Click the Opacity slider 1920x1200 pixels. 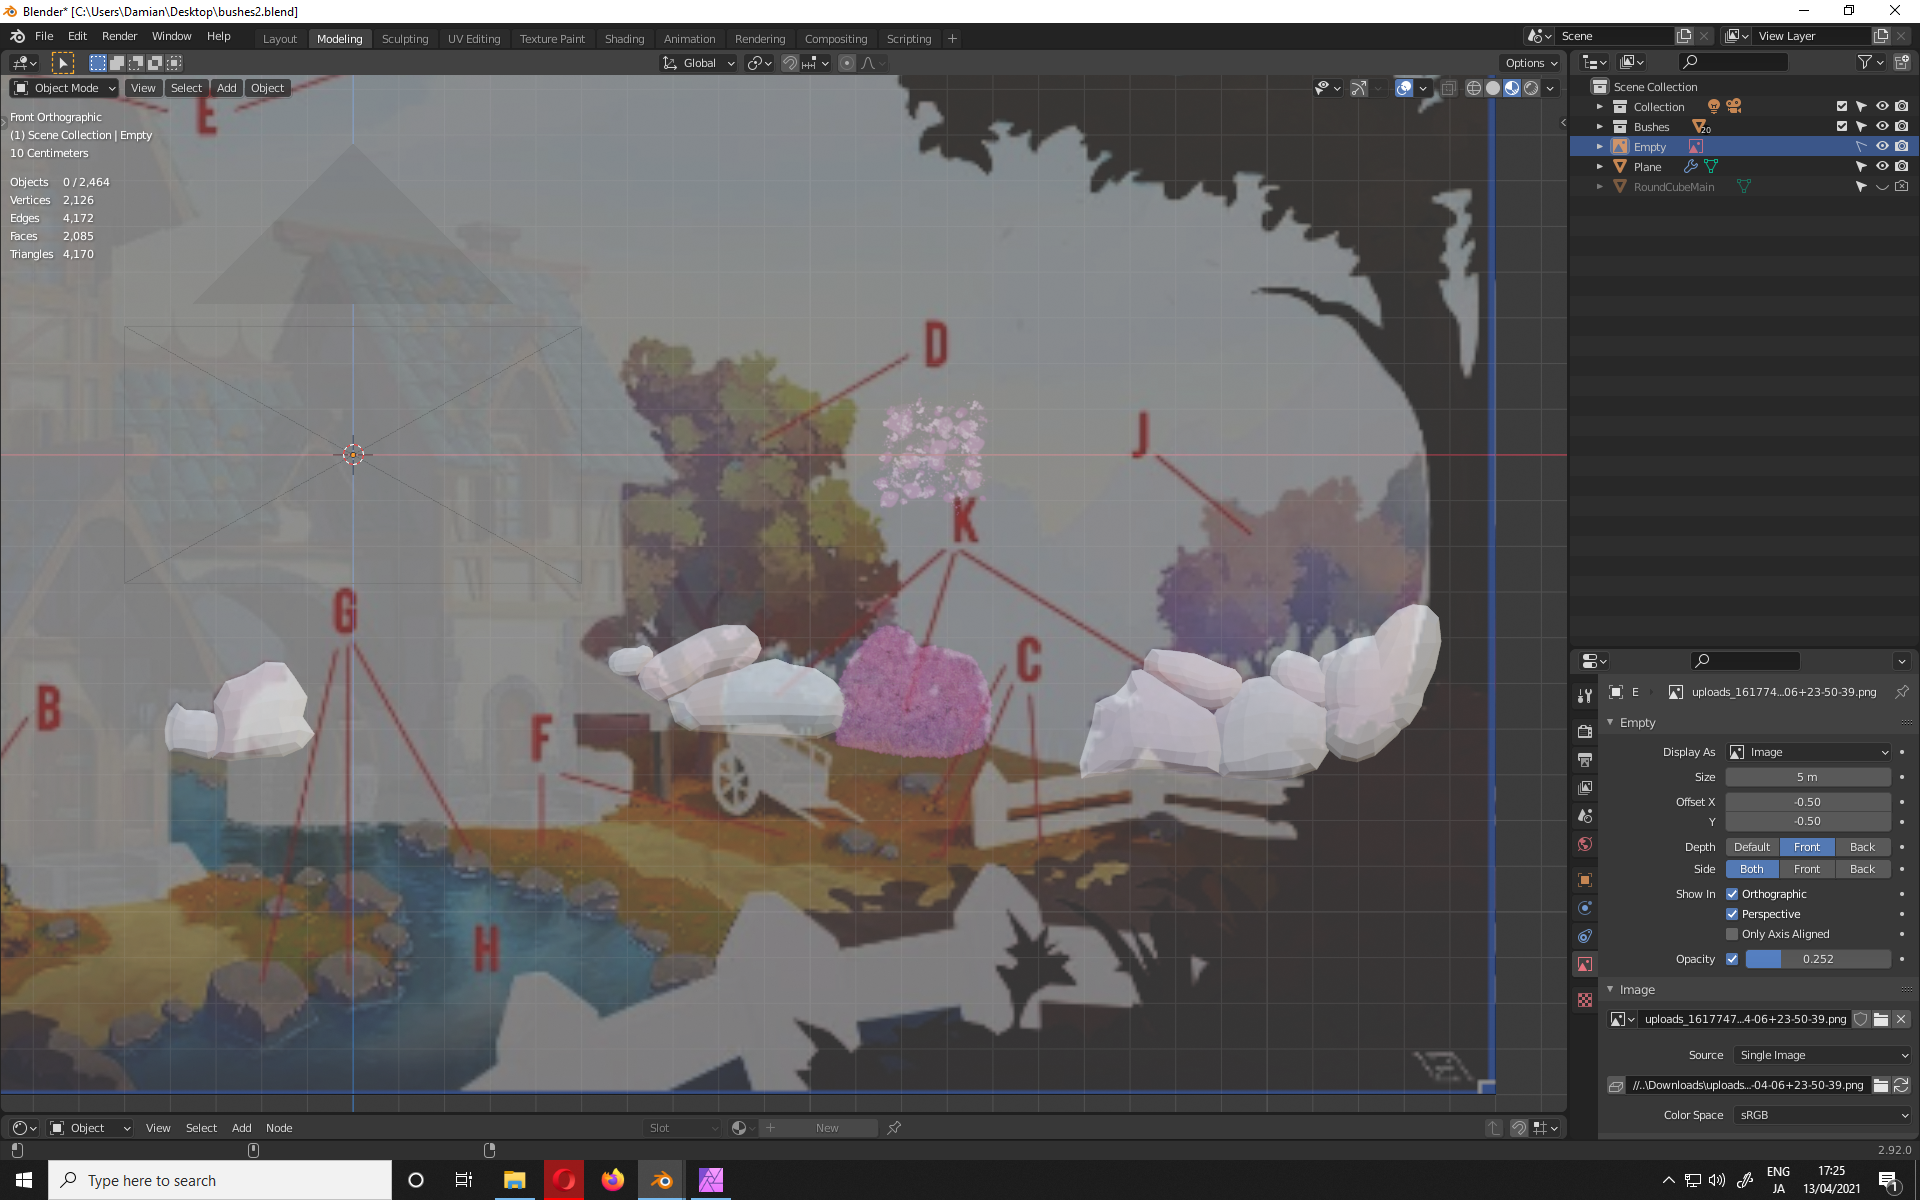click(x=1817, y=959)
